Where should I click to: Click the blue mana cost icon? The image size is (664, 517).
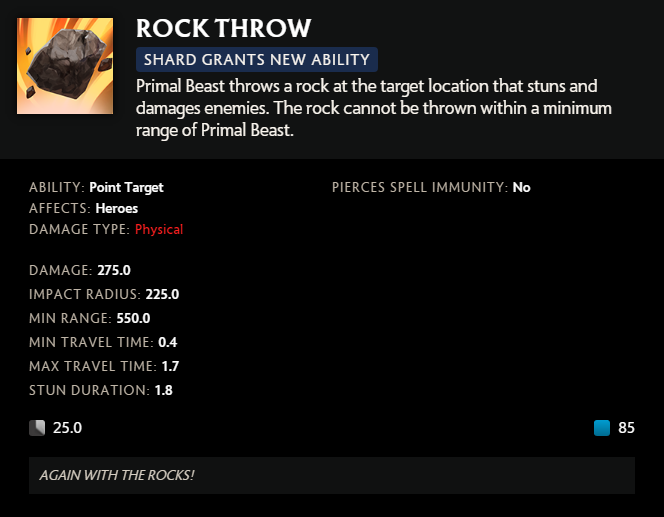[601, 428]
